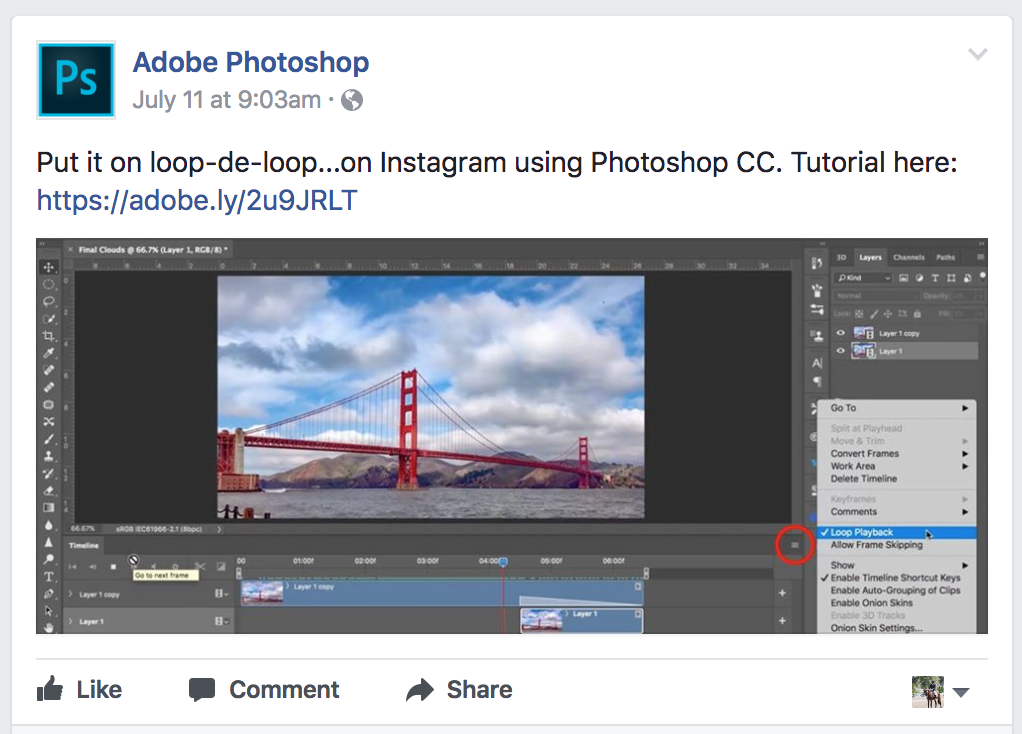The height and width of the screenshot is (734, 1022).
Task: Select the Blur droplet tool
Action: tap(48, 525)
